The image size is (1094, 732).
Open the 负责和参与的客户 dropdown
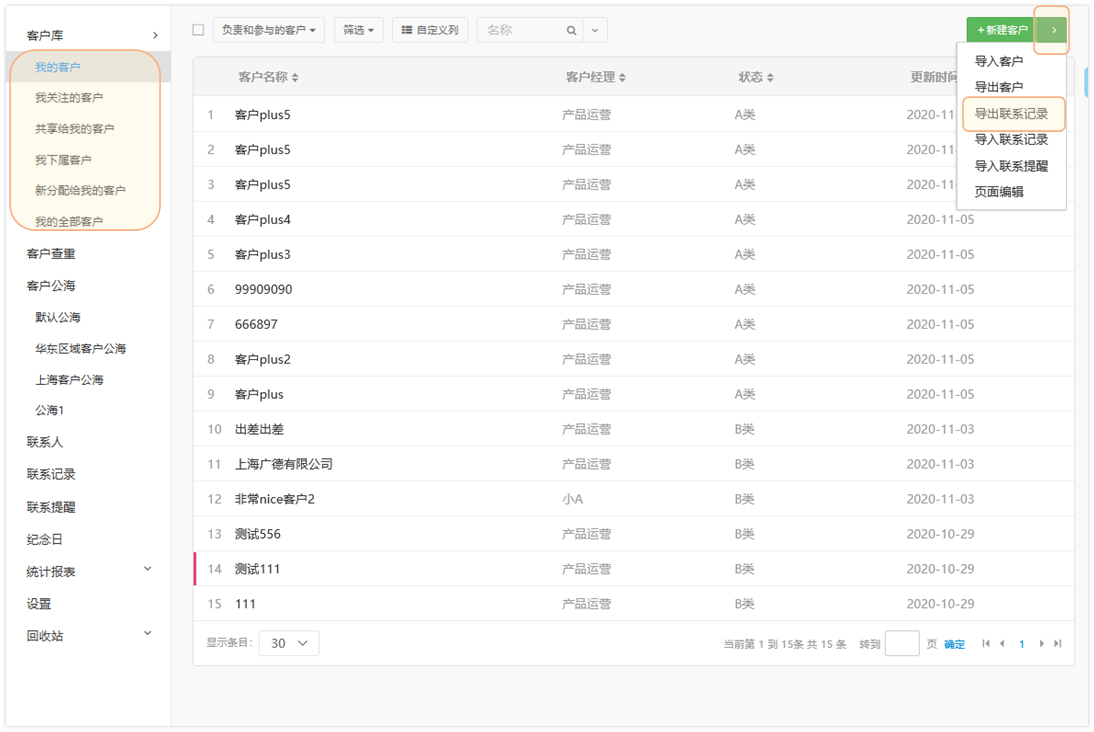pos(268,31)
